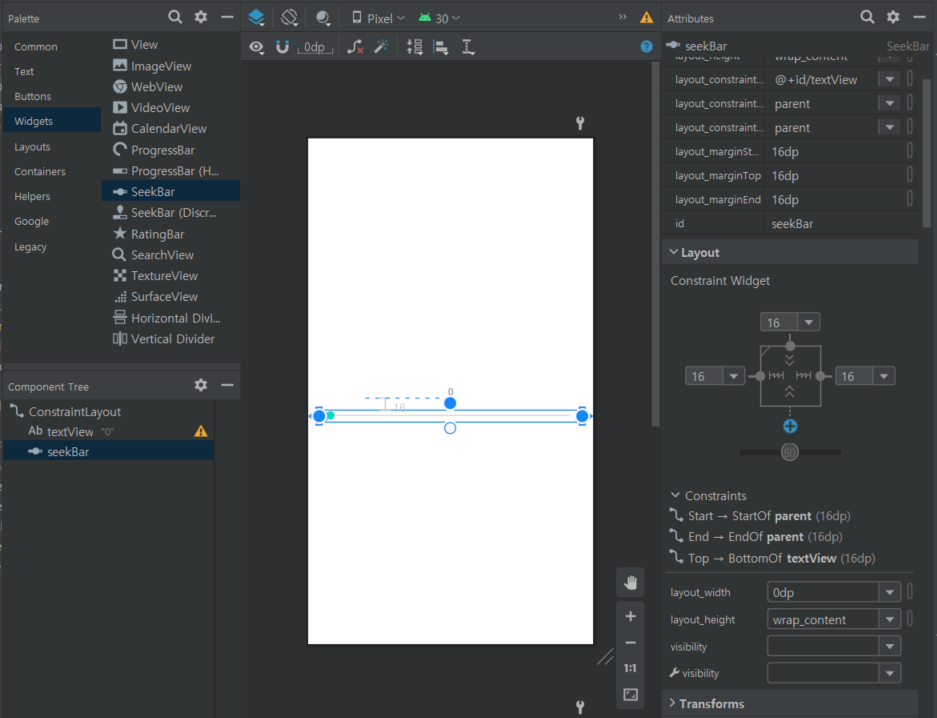The image size is (937, 718).
Task: Click the orientation for preview icon
Action: click(289, 17)
